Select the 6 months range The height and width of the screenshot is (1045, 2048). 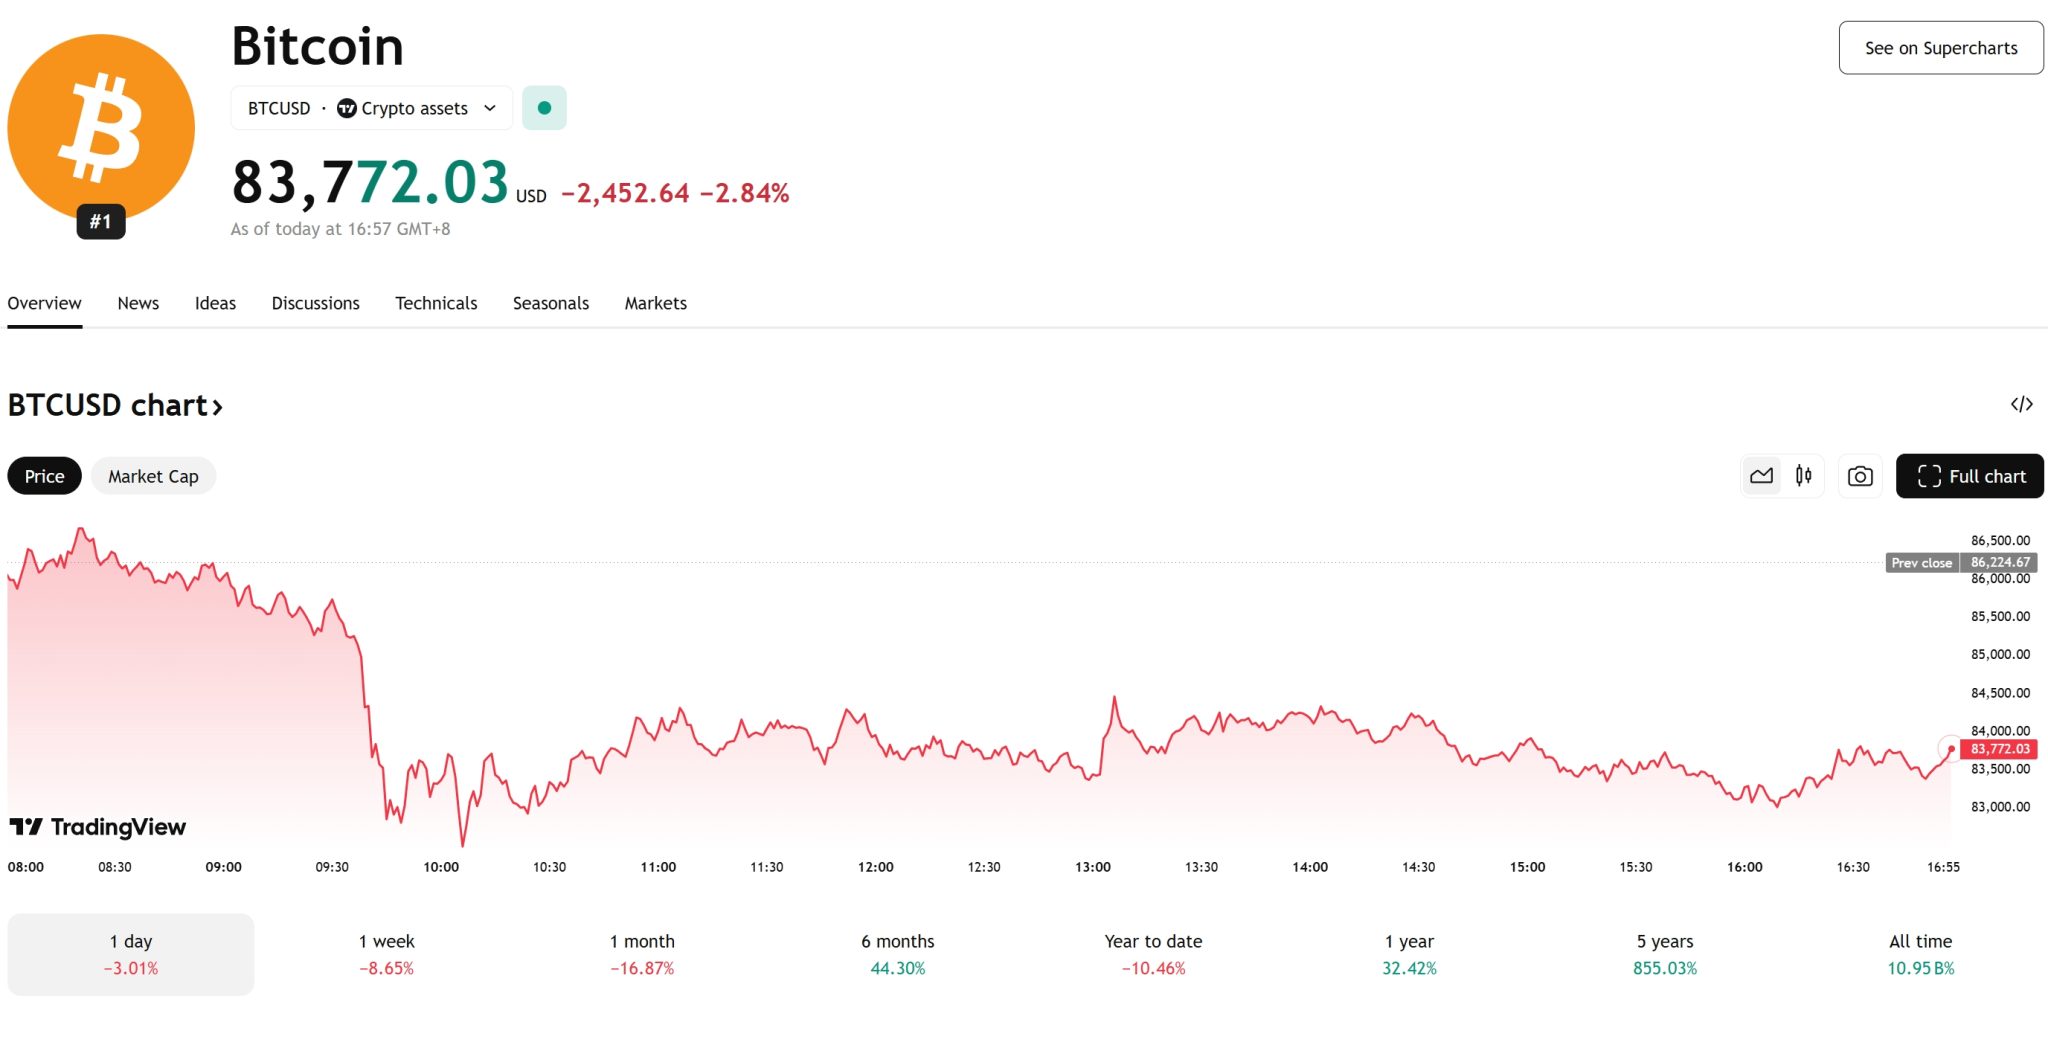(x=898, y=954)
